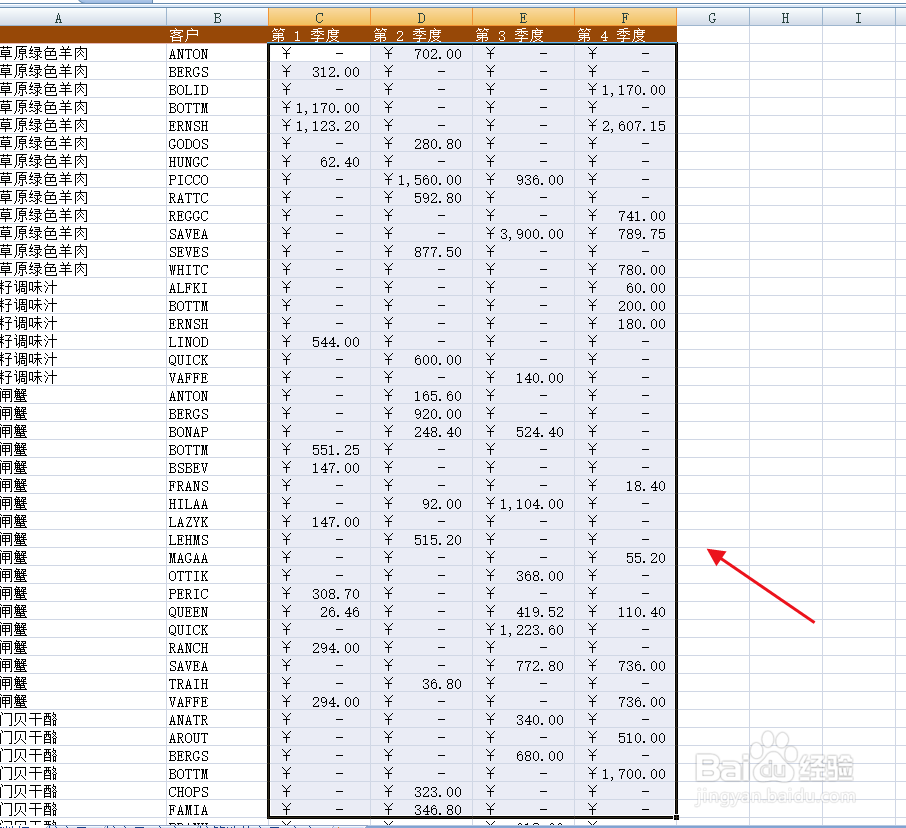The image size is (906, 828).
Task: Select customer cell HUNGC
Action: [217, 162]
